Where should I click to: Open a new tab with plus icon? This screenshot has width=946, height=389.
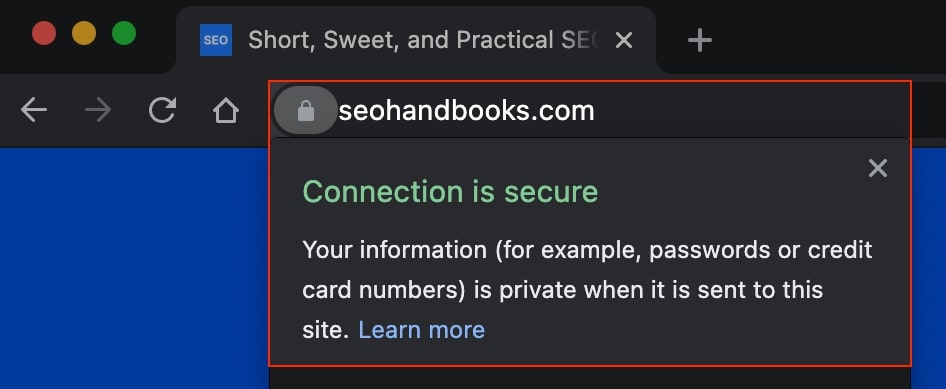pyautogui.click(x=700, y=40)
